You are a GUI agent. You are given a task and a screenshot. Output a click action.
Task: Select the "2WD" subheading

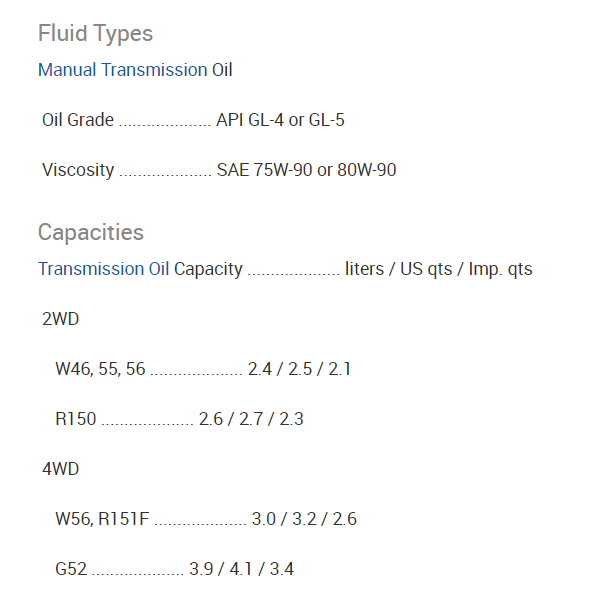point(60,319)
